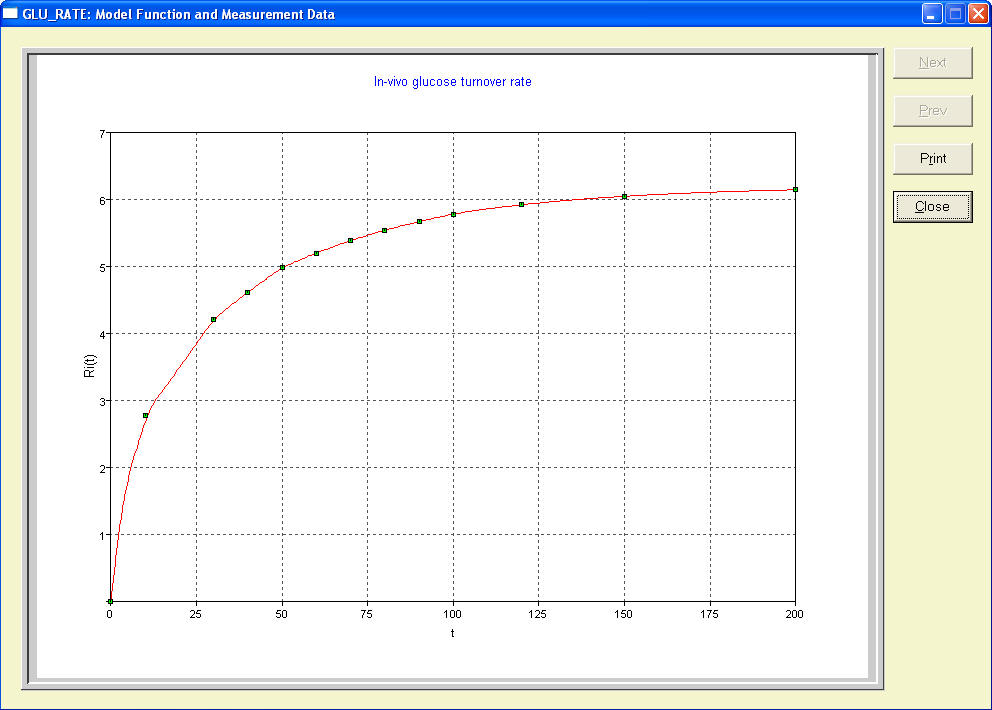
Task: Select the measurement marker at t=10
Action: pyautogui.click(x=146, y=415)
